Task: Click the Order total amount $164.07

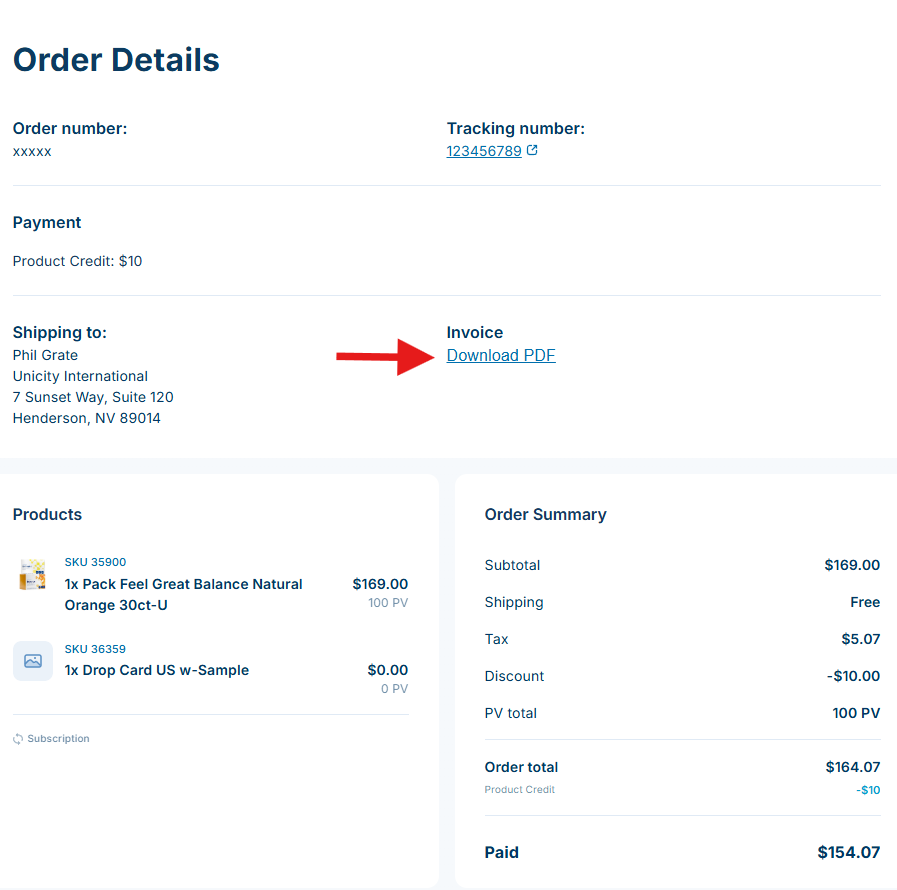Action: (852, 767)
